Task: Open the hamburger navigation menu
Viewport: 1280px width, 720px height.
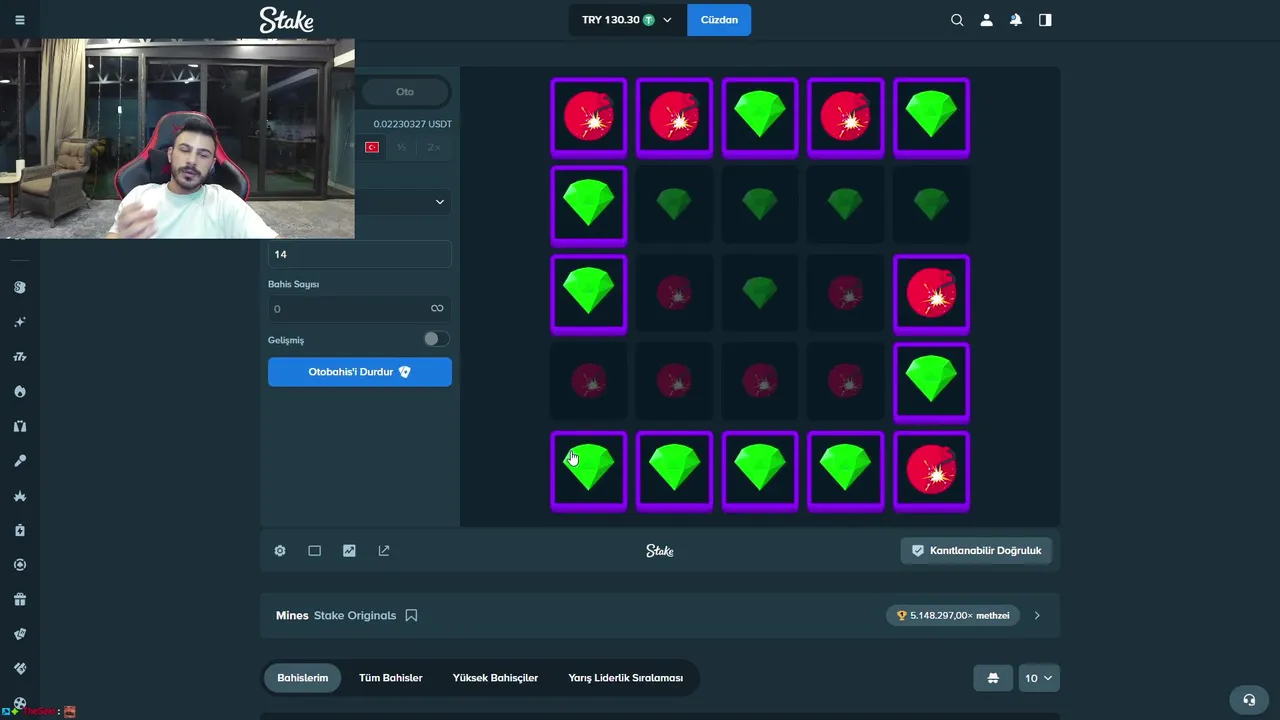Action: 20,20
